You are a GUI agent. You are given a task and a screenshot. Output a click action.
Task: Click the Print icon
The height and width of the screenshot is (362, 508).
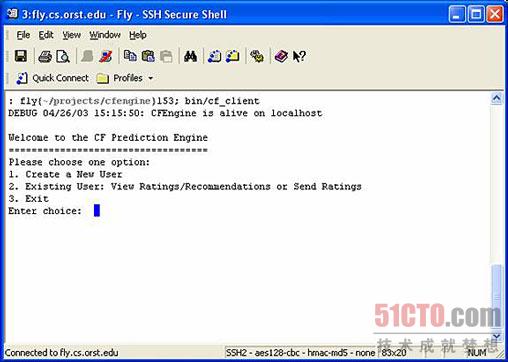45,56
